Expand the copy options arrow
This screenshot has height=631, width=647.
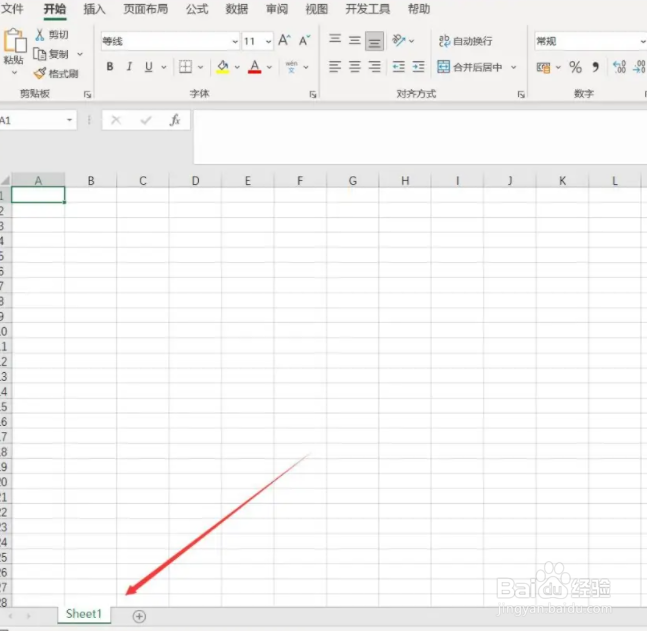coord(80,54)
